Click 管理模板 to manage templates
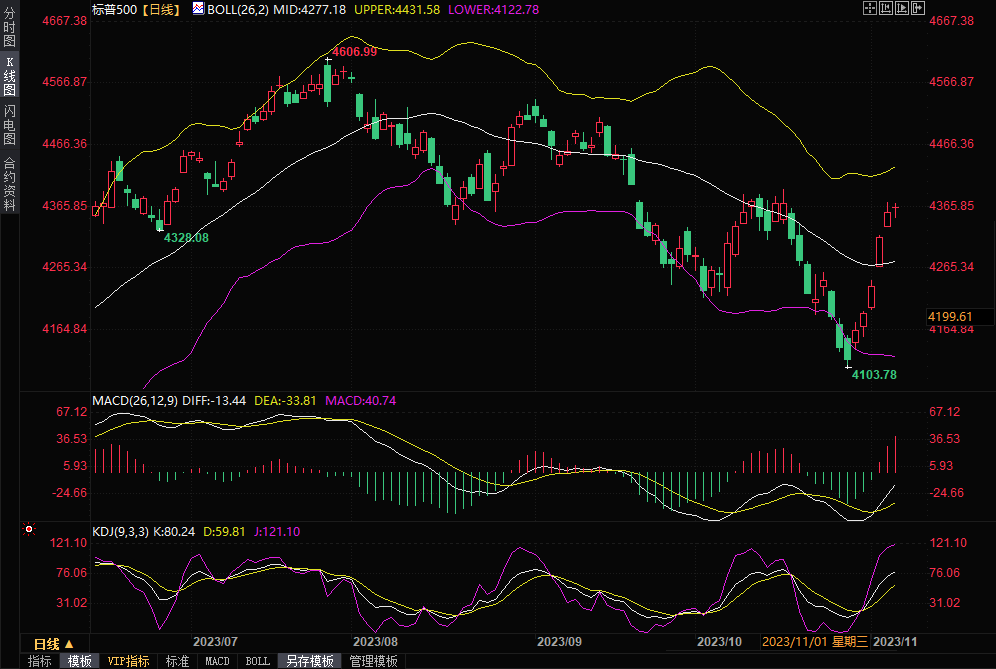Screen dimensions: 996x669 pyautogui.click(x=373, y=661)
